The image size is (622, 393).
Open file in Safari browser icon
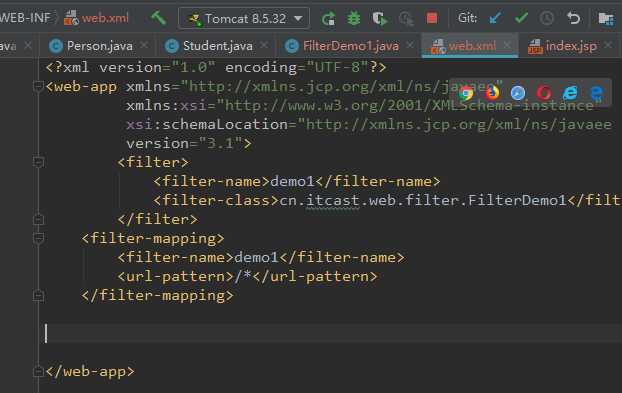click(518, 93)
